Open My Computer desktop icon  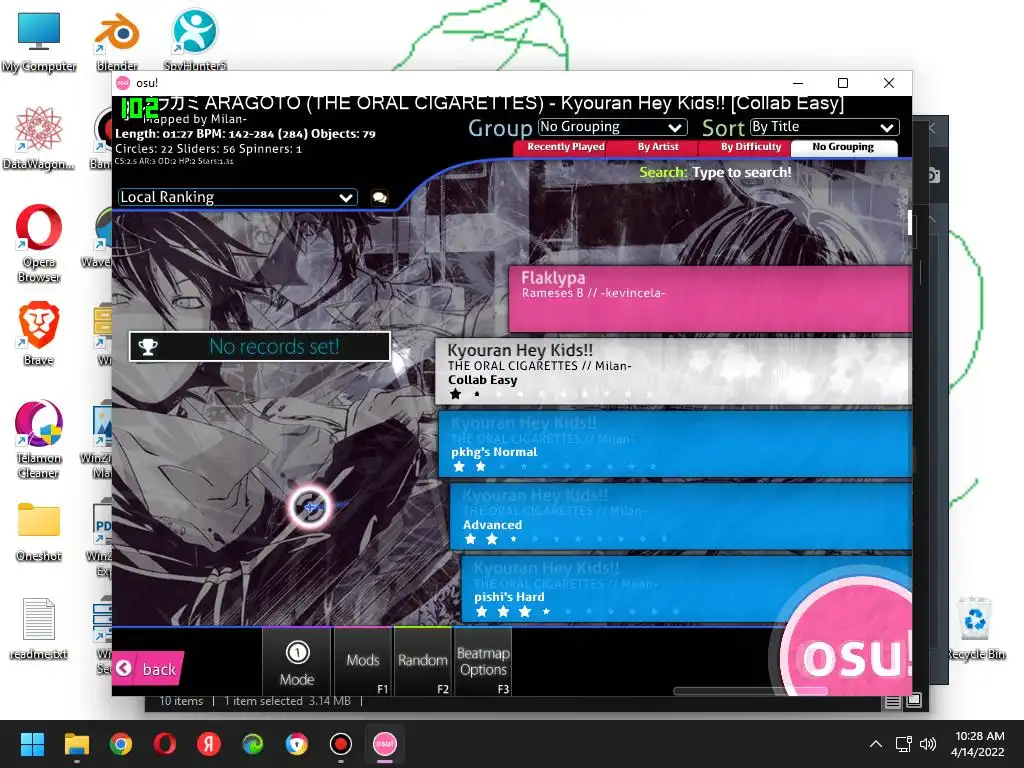pos(39,42)
